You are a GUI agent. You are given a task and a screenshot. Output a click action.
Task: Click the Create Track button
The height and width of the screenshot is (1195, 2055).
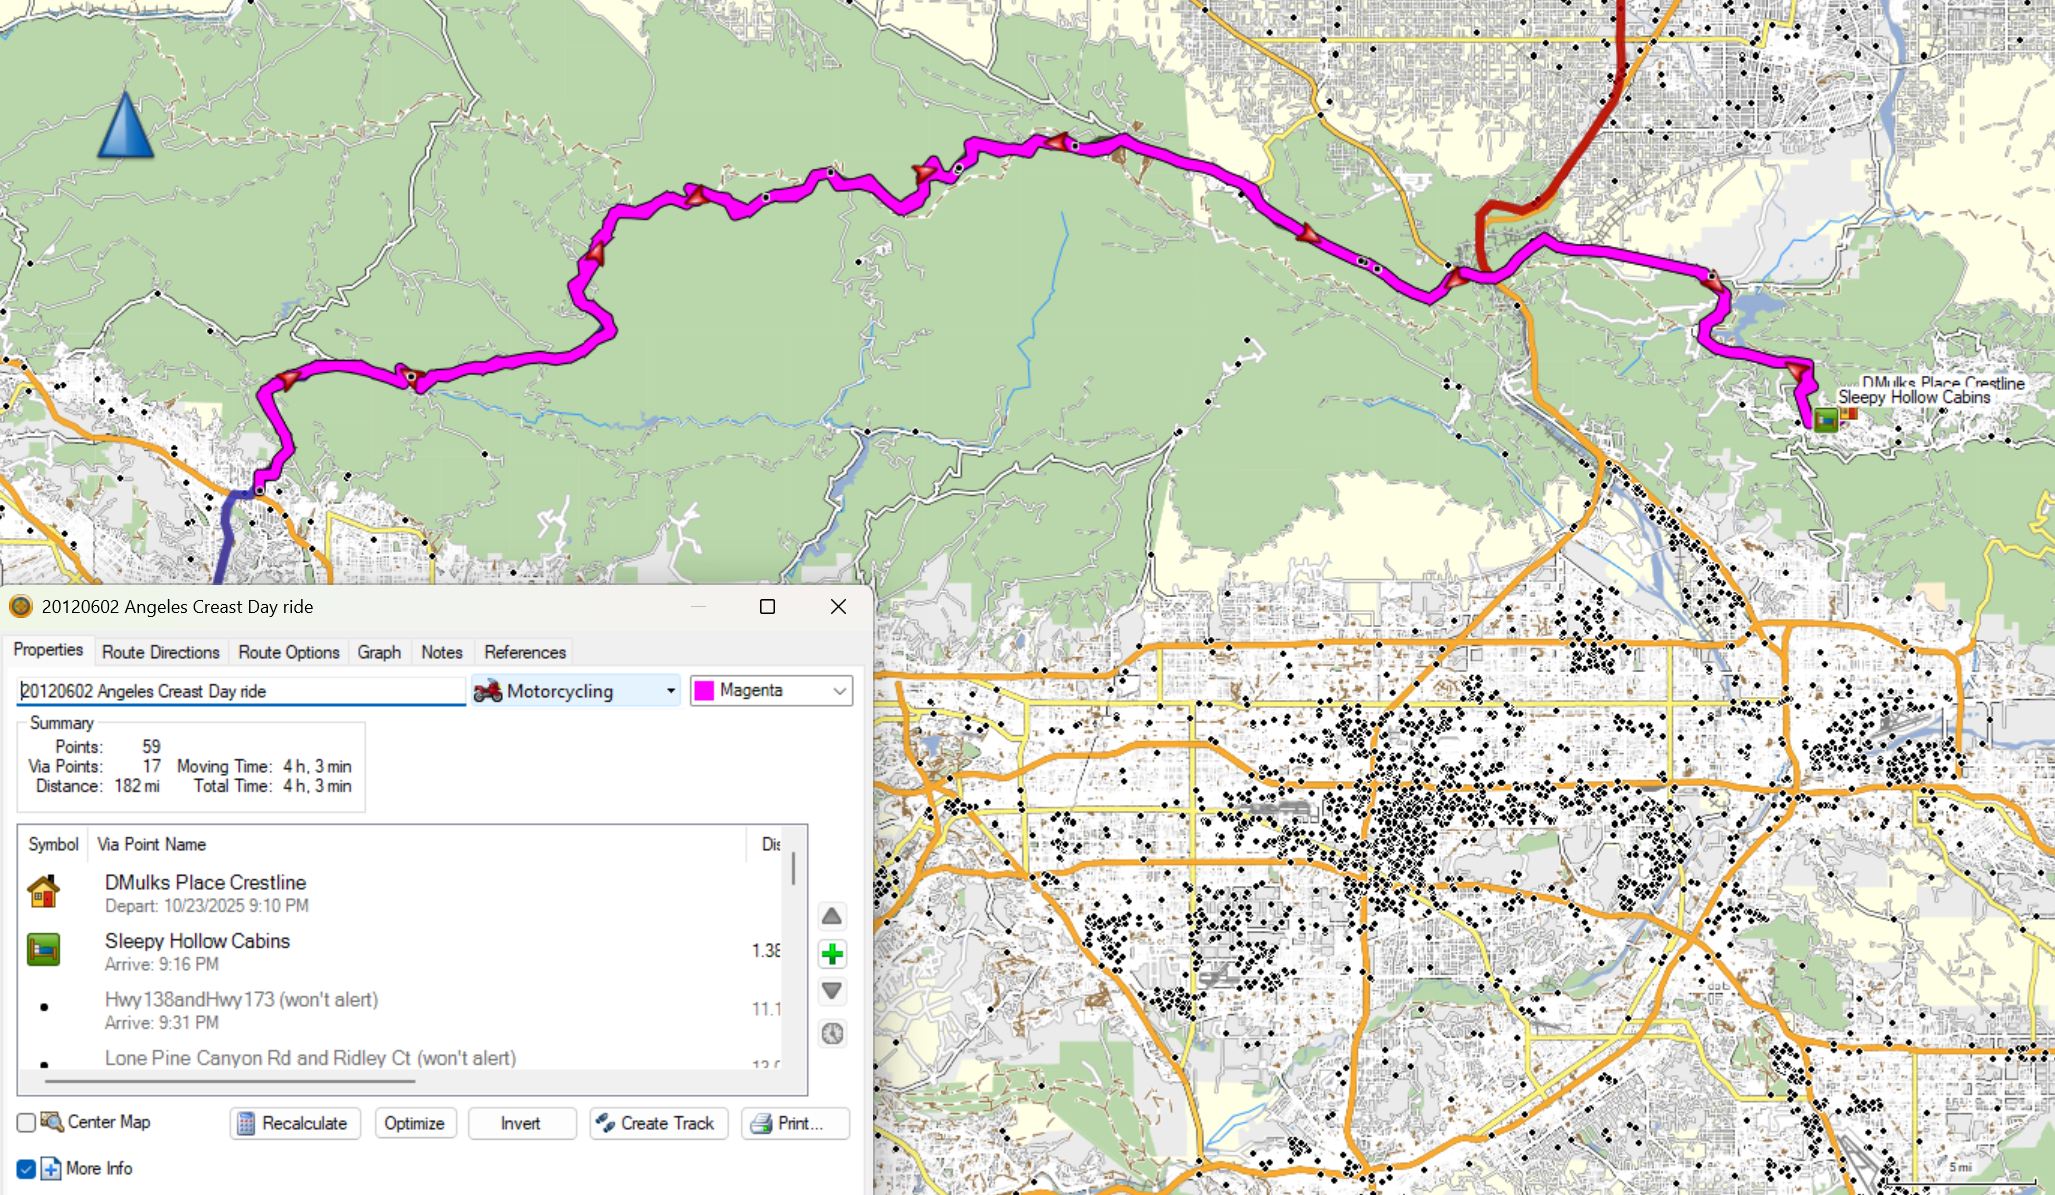pyautogui.click(x=658, y=1123)
